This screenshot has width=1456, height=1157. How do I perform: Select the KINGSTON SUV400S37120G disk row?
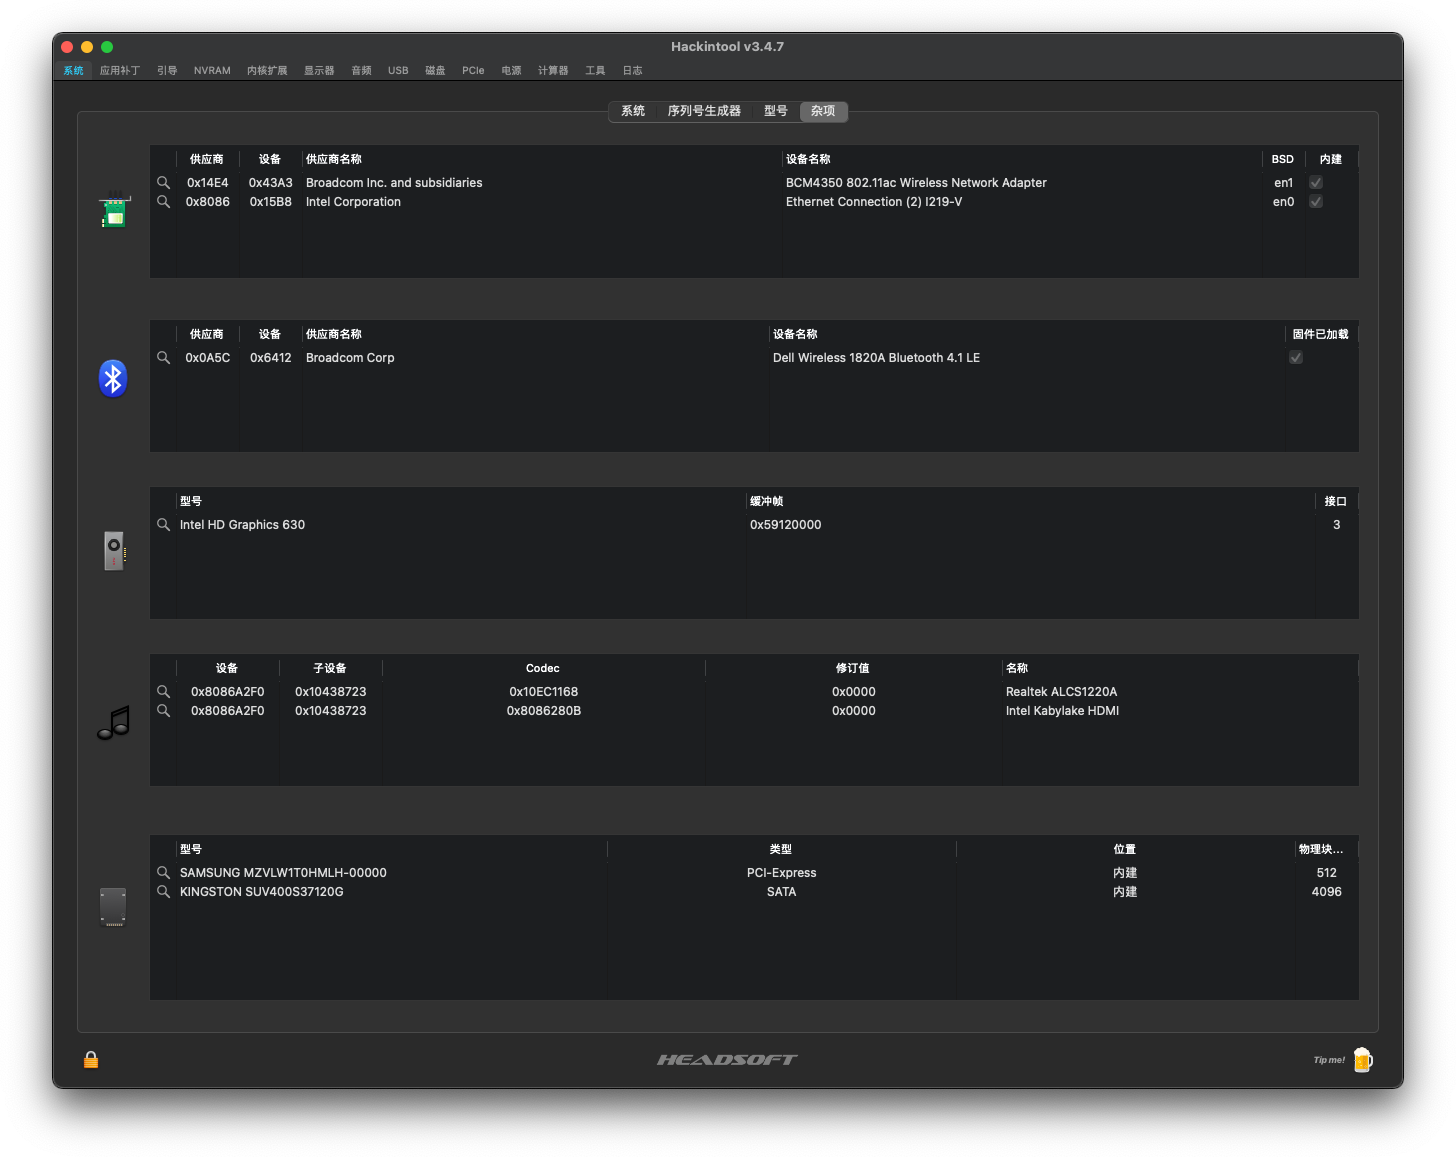(754, 892)
